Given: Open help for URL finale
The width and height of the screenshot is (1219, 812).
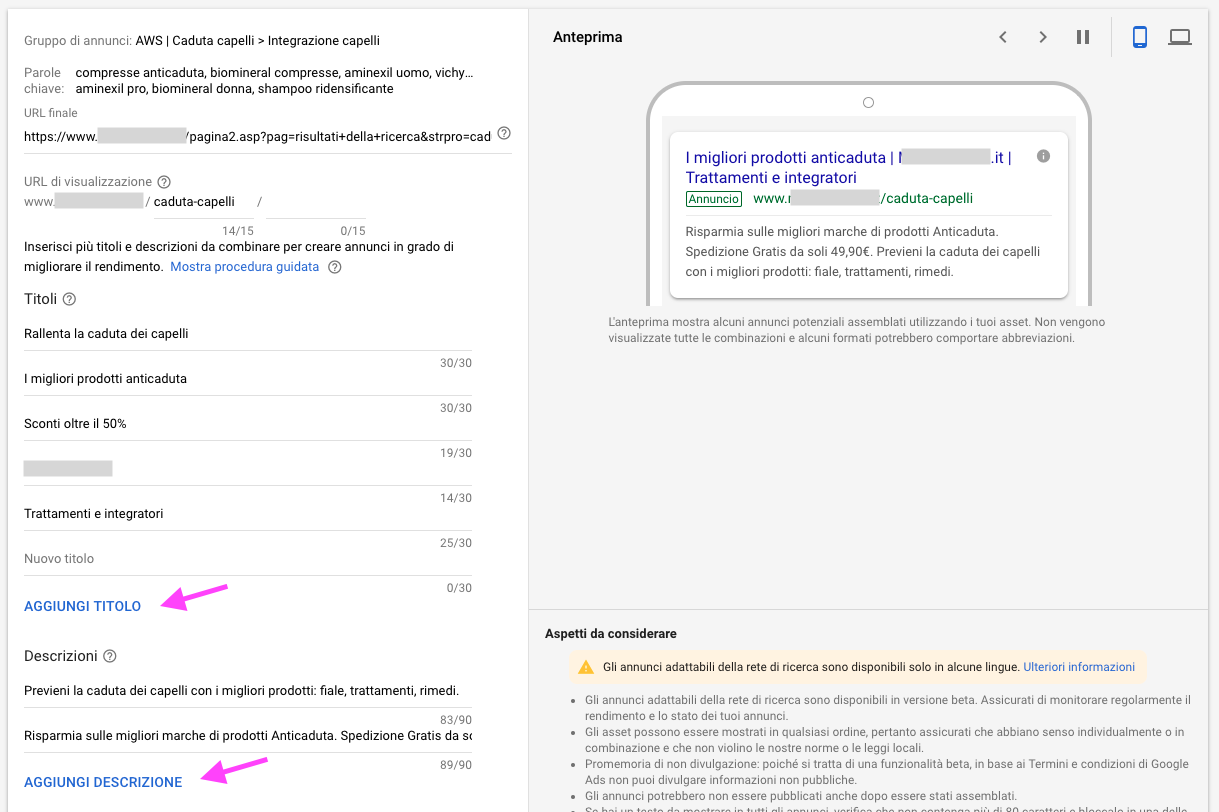Looking at the screenshot, I should tap(504, 133).
